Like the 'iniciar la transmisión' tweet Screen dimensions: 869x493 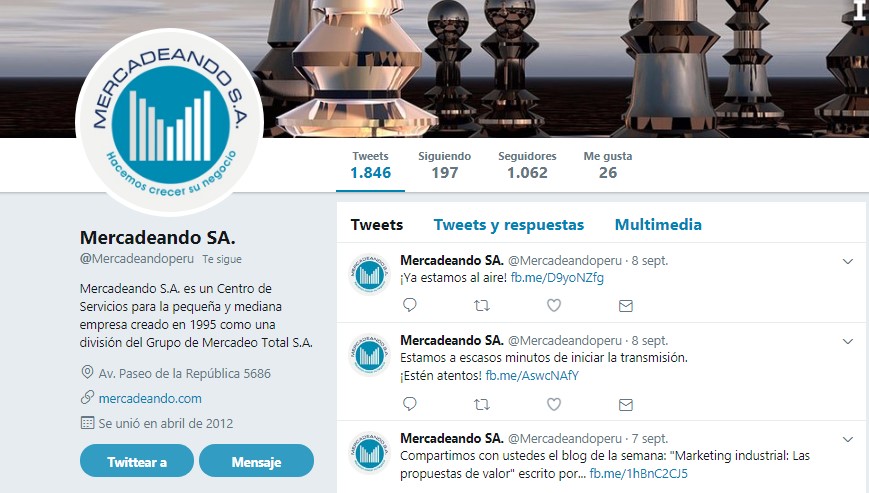(554, 404)
